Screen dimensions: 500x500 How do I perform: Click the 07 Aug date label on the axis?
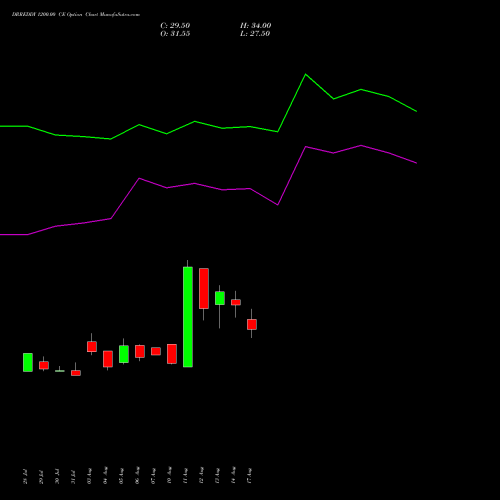coord(153,476)
